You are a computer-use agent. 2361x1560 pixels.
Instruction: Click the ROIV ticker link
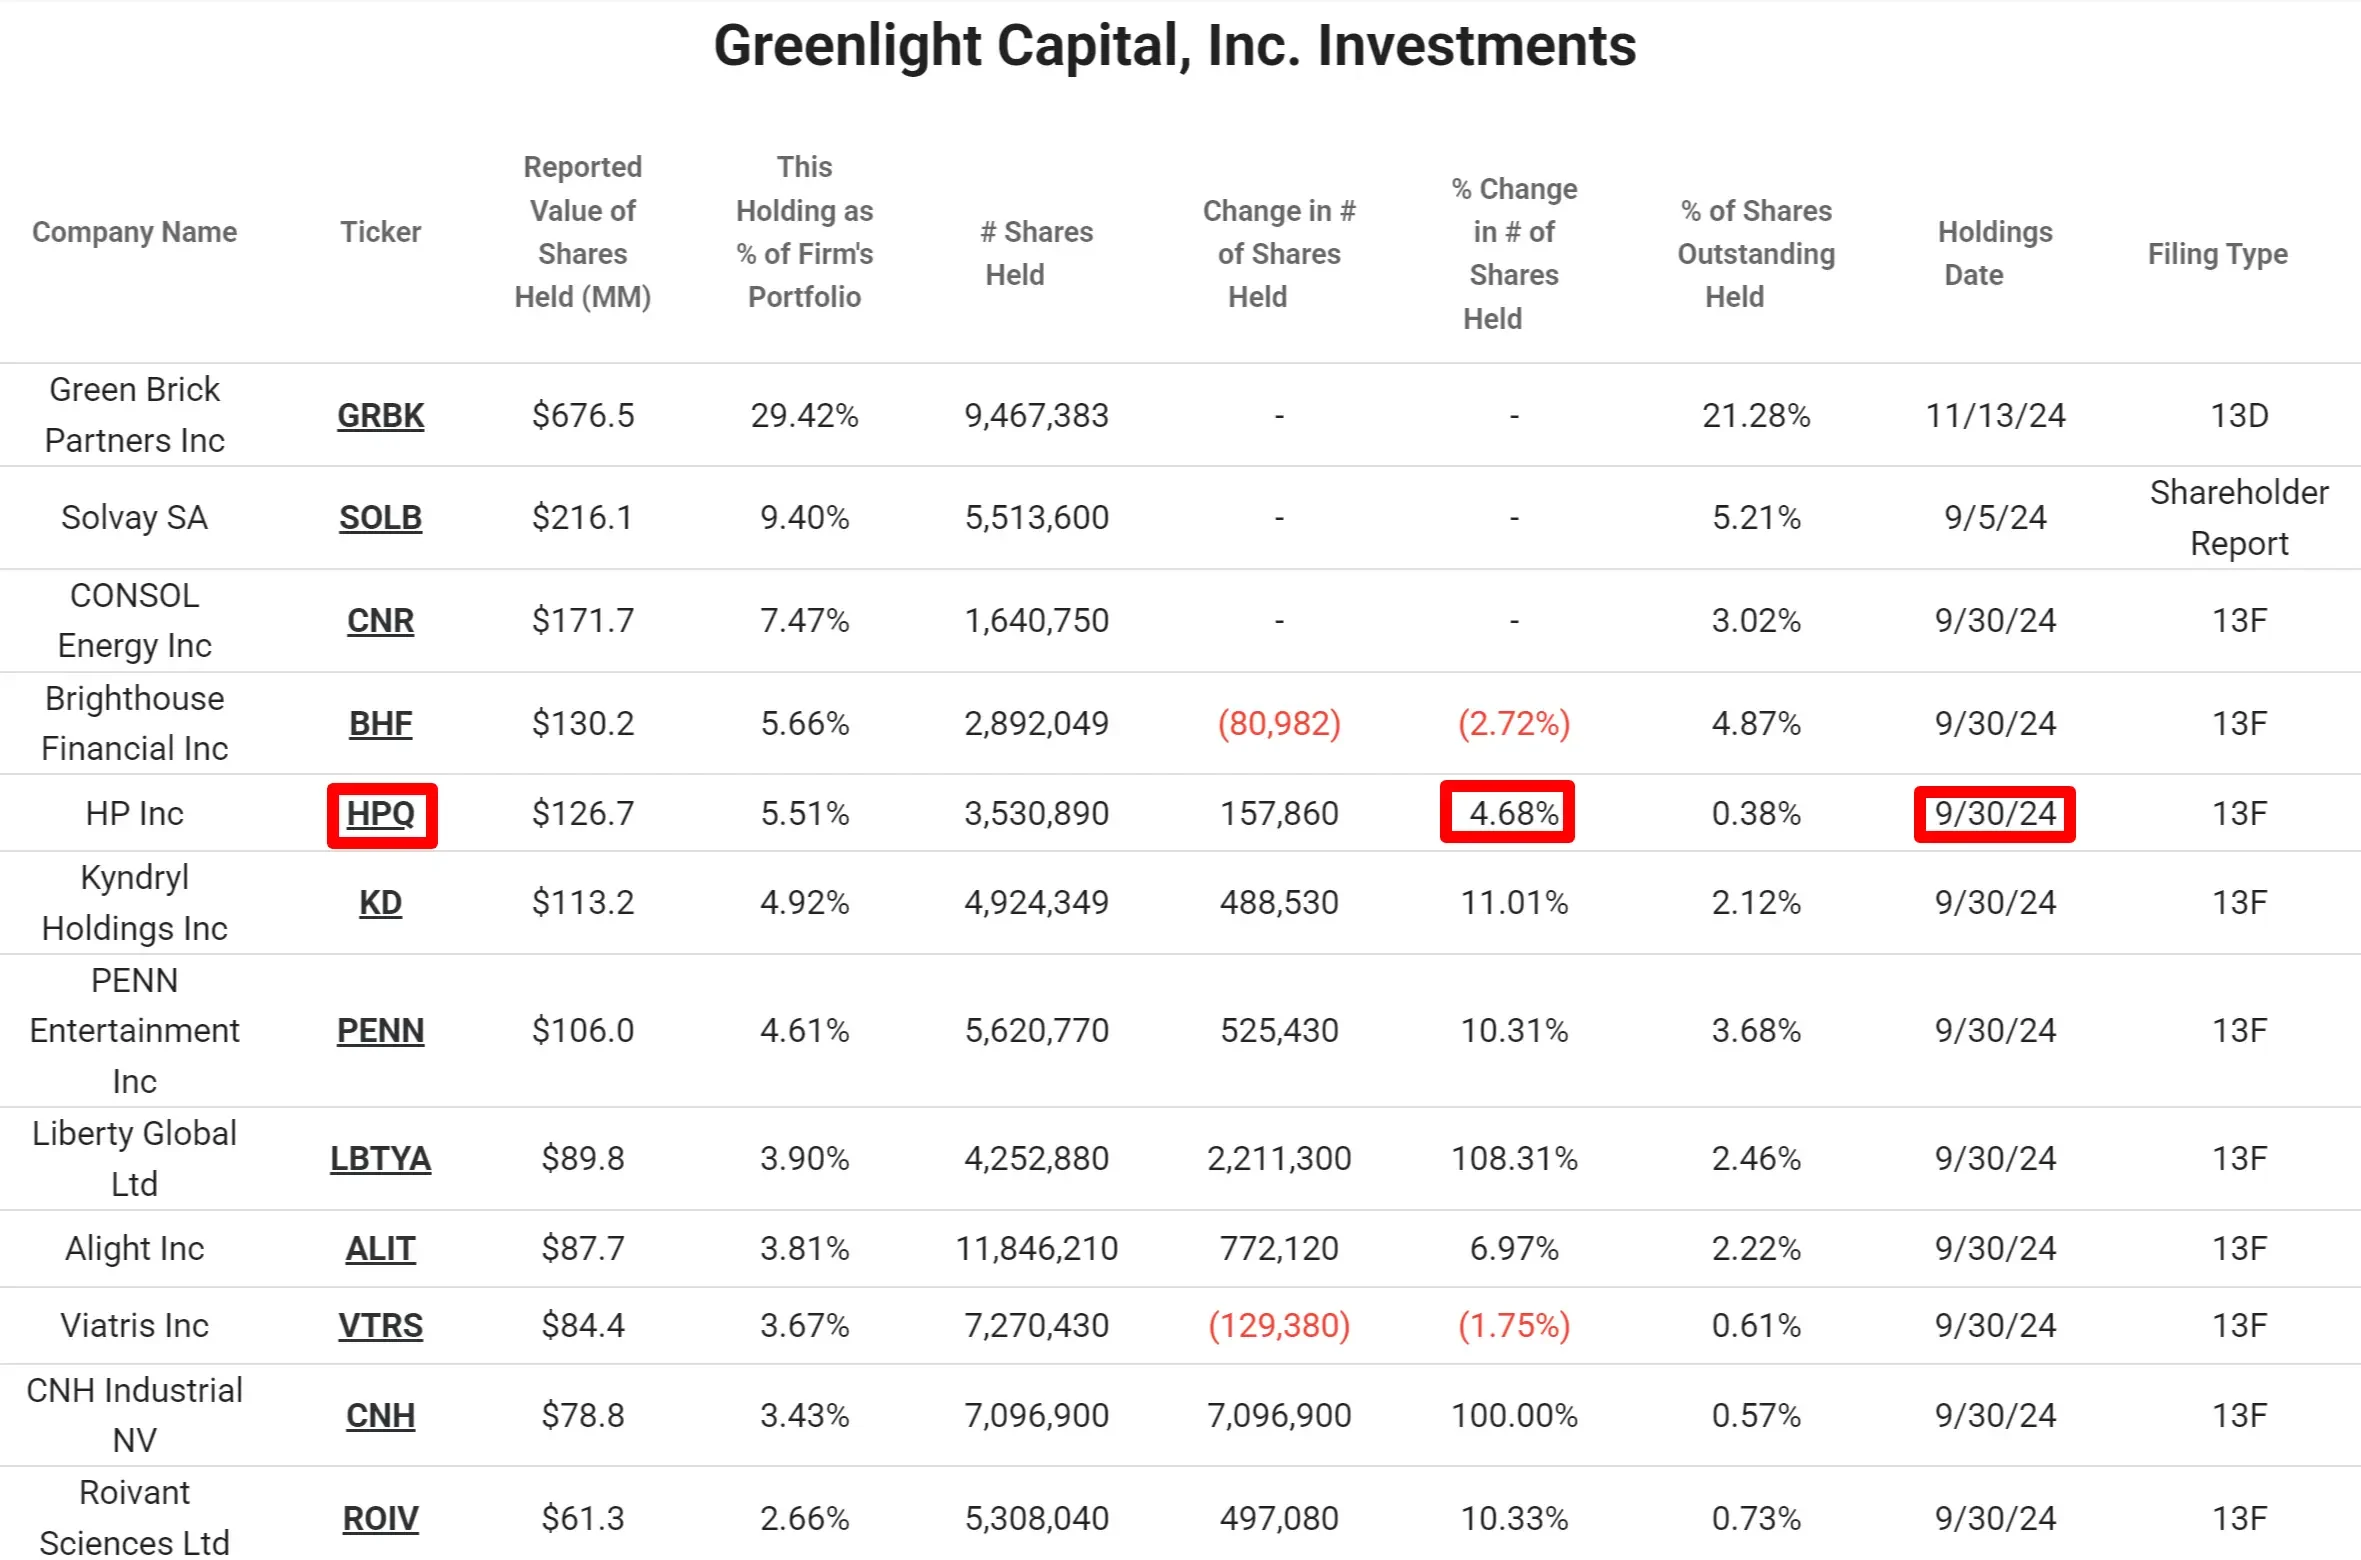(380, 1519)
